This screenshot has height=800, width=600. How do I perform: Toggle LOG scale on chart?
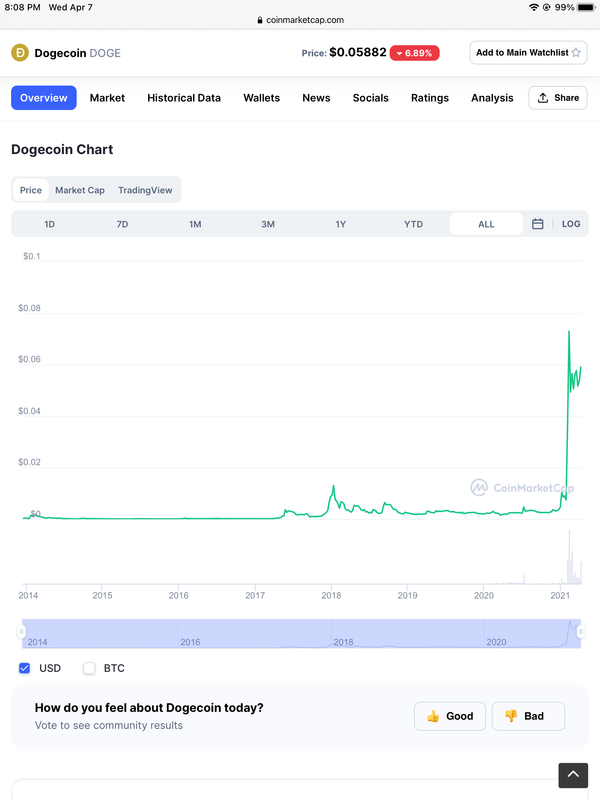[571, 224]
